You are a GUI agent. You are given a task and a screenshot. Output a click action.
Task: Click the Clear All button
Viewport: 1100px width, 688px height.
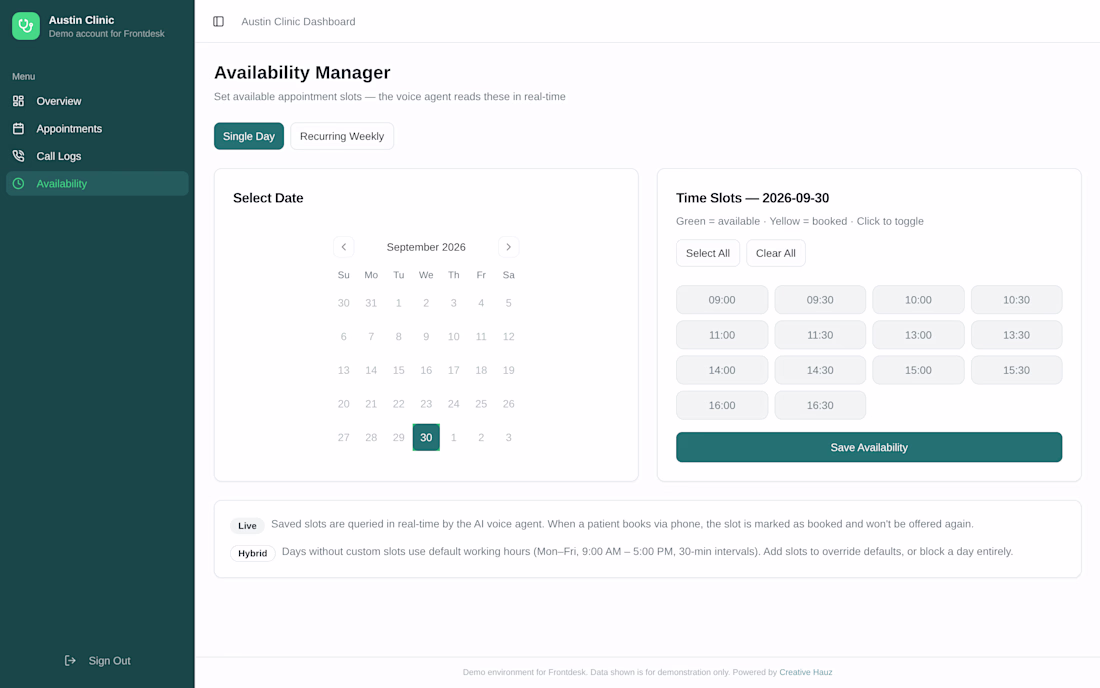point(776,253)
